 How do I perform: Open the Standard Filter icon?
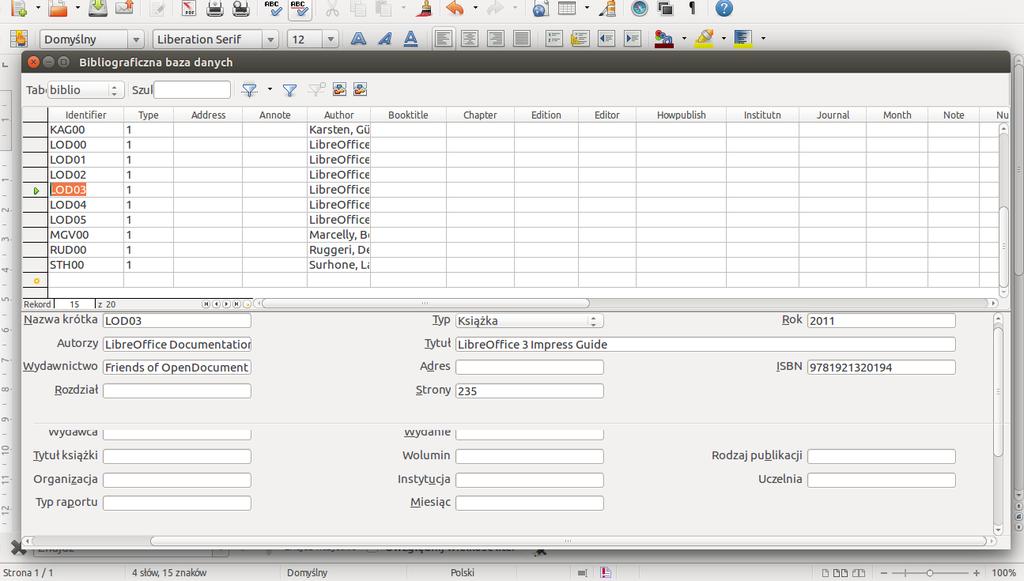pyautogui.click(x=289, y=90)
